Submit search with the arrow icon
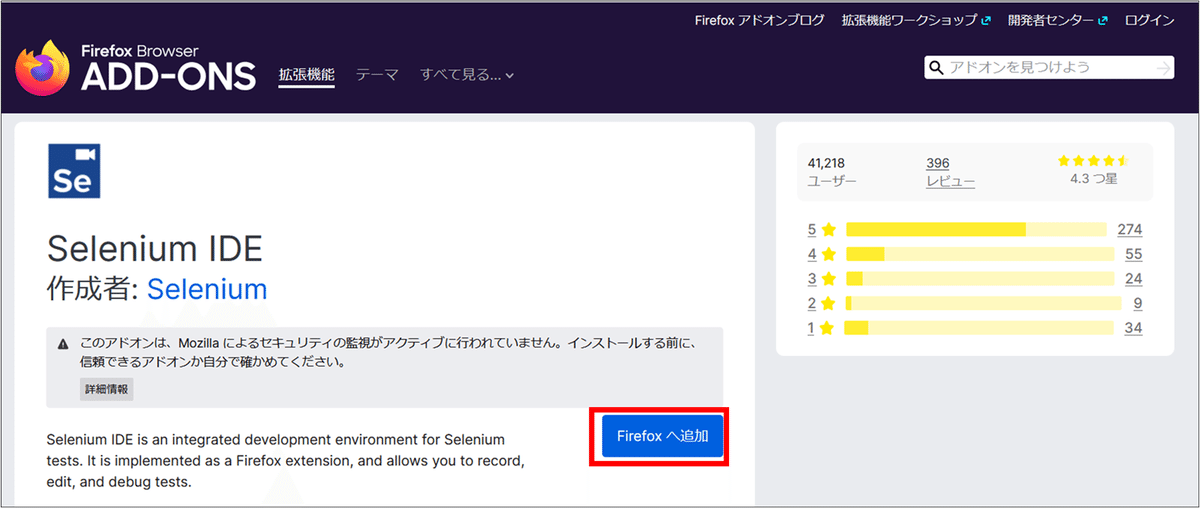Screen dimensions: 1200x508 coord(1163,68)
